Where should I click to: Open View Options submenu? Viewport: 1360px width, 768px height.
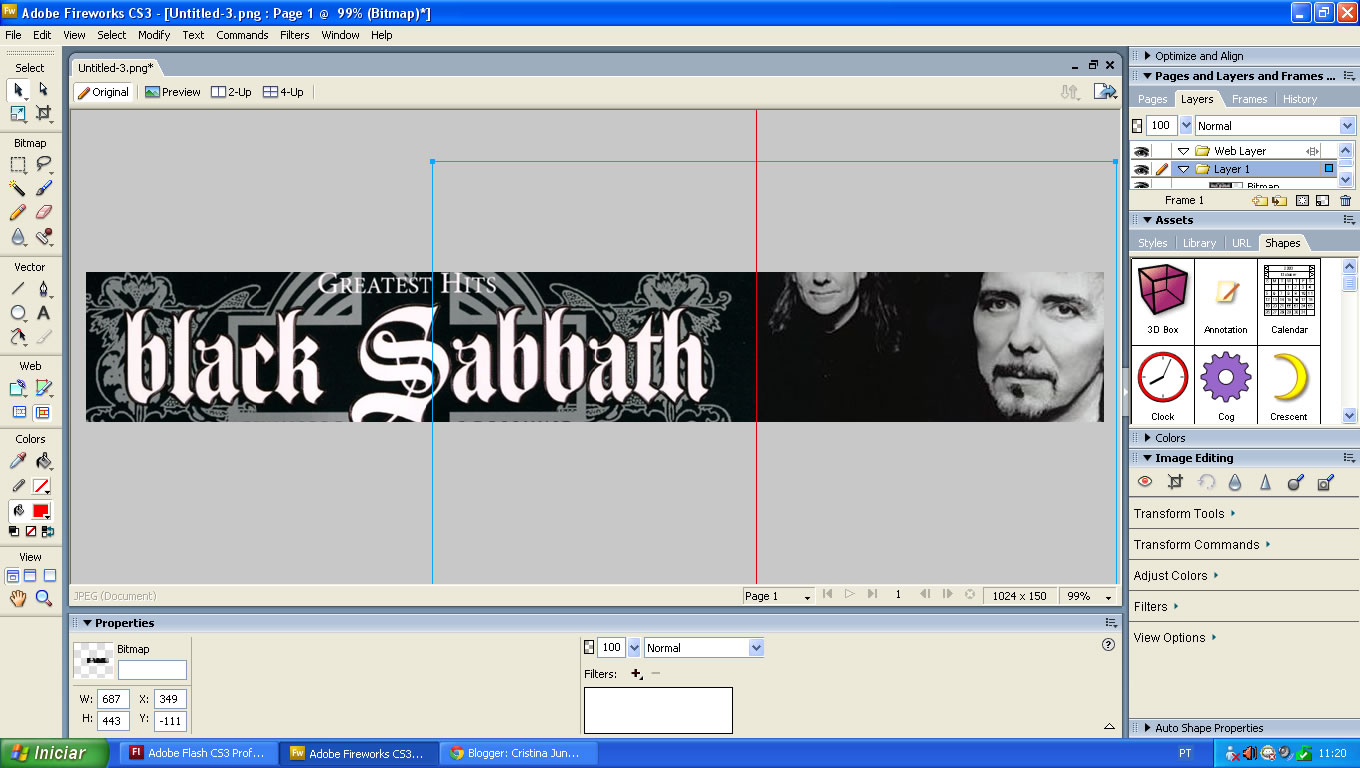coord(1175,637)
